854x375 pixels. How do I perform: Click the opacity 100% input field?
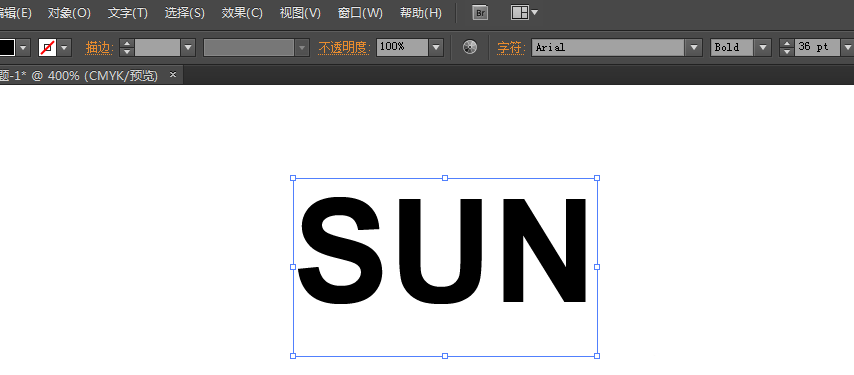click(x=402, y=48)
